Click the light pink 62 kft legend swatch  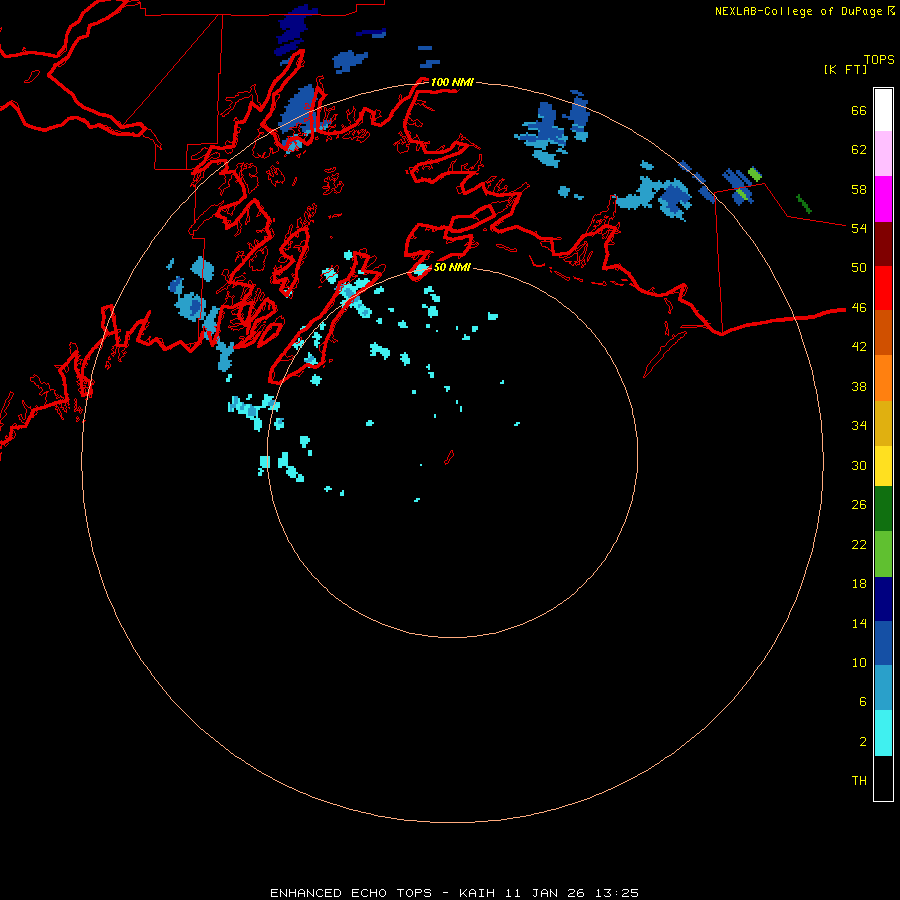tap(883, 154)
